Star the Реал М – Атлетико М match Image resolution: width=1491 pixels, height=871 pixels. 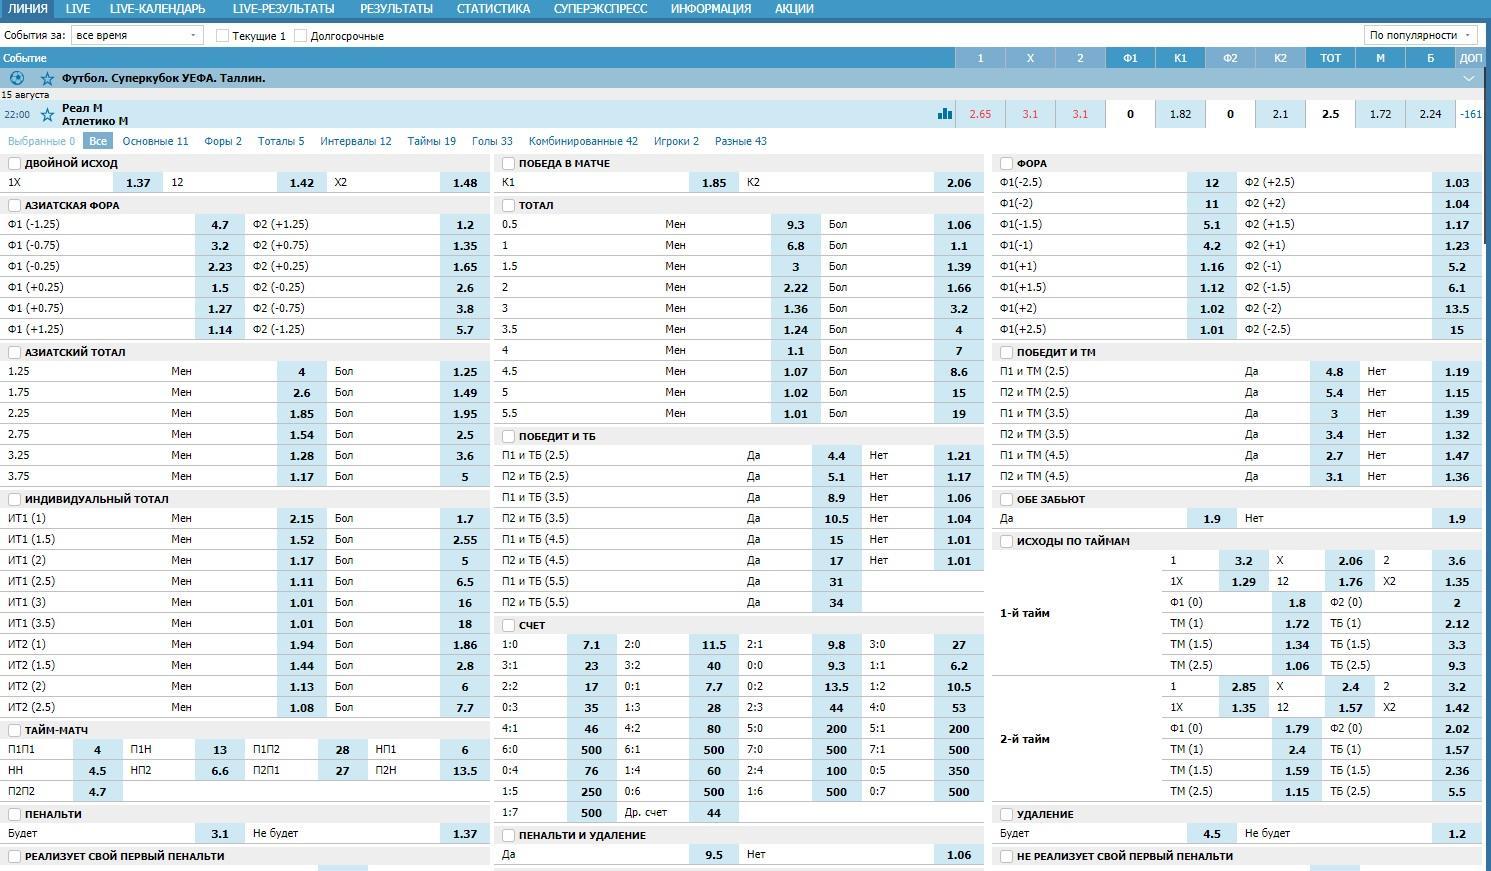tap(47, 115)
